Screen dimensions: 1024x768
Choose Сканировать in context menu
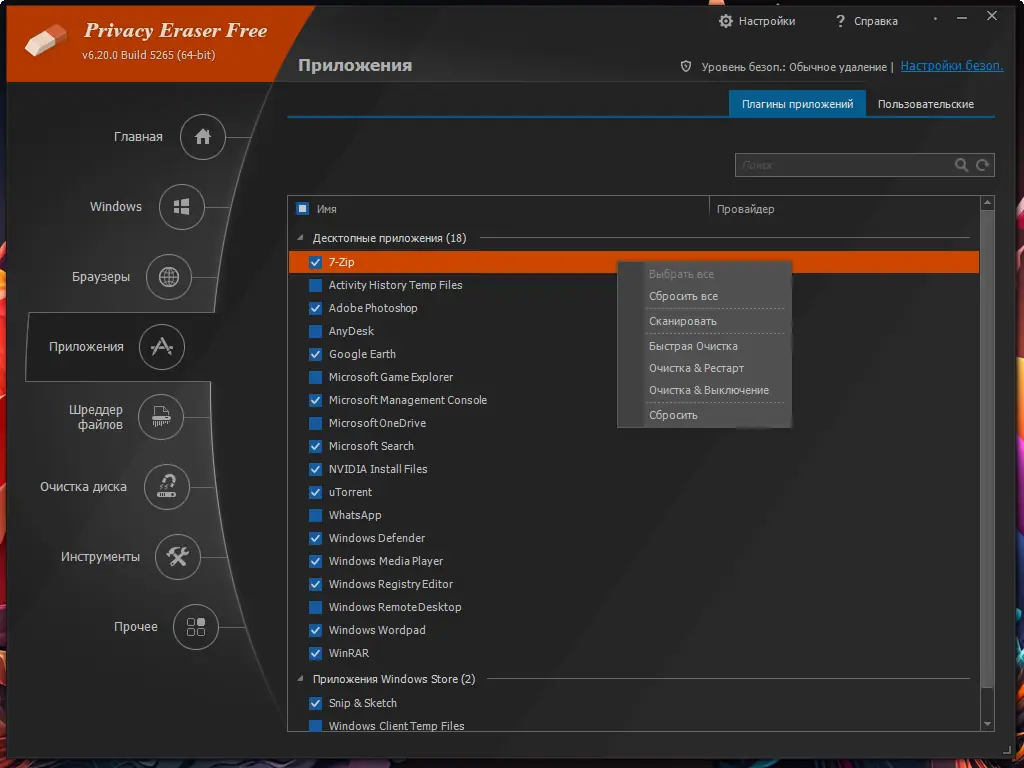[682, 321]
